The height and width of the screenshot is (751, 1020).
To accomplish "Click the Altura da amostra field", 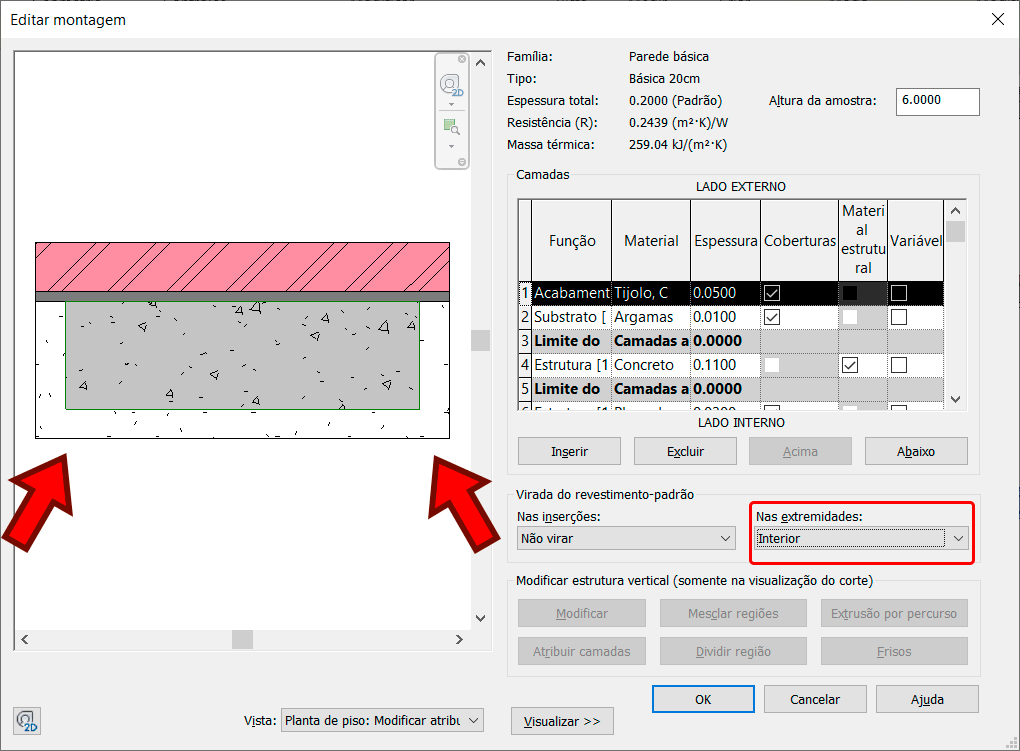I will coord(937,101).
